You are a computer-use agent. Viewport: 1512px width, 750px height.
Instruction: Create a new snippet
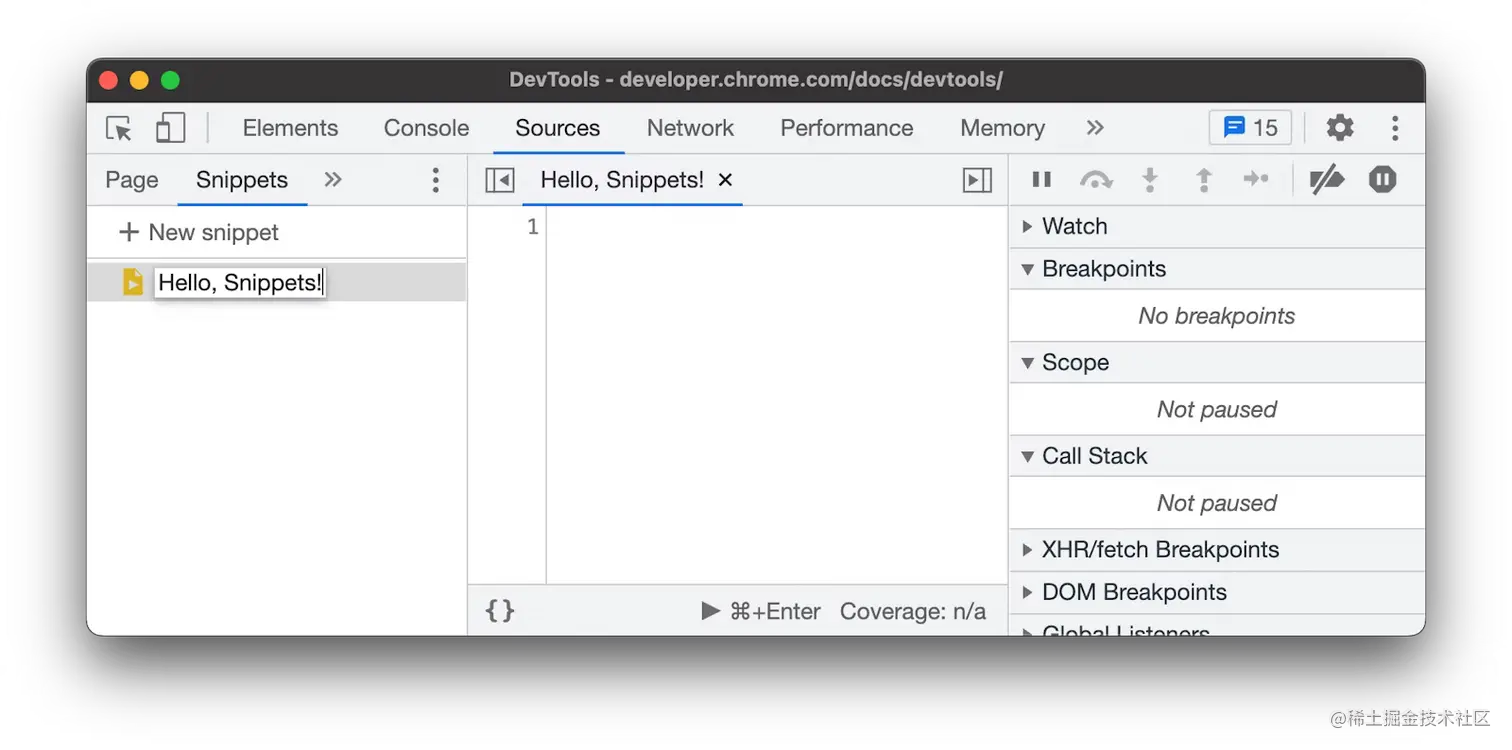(x=199, y=233)
